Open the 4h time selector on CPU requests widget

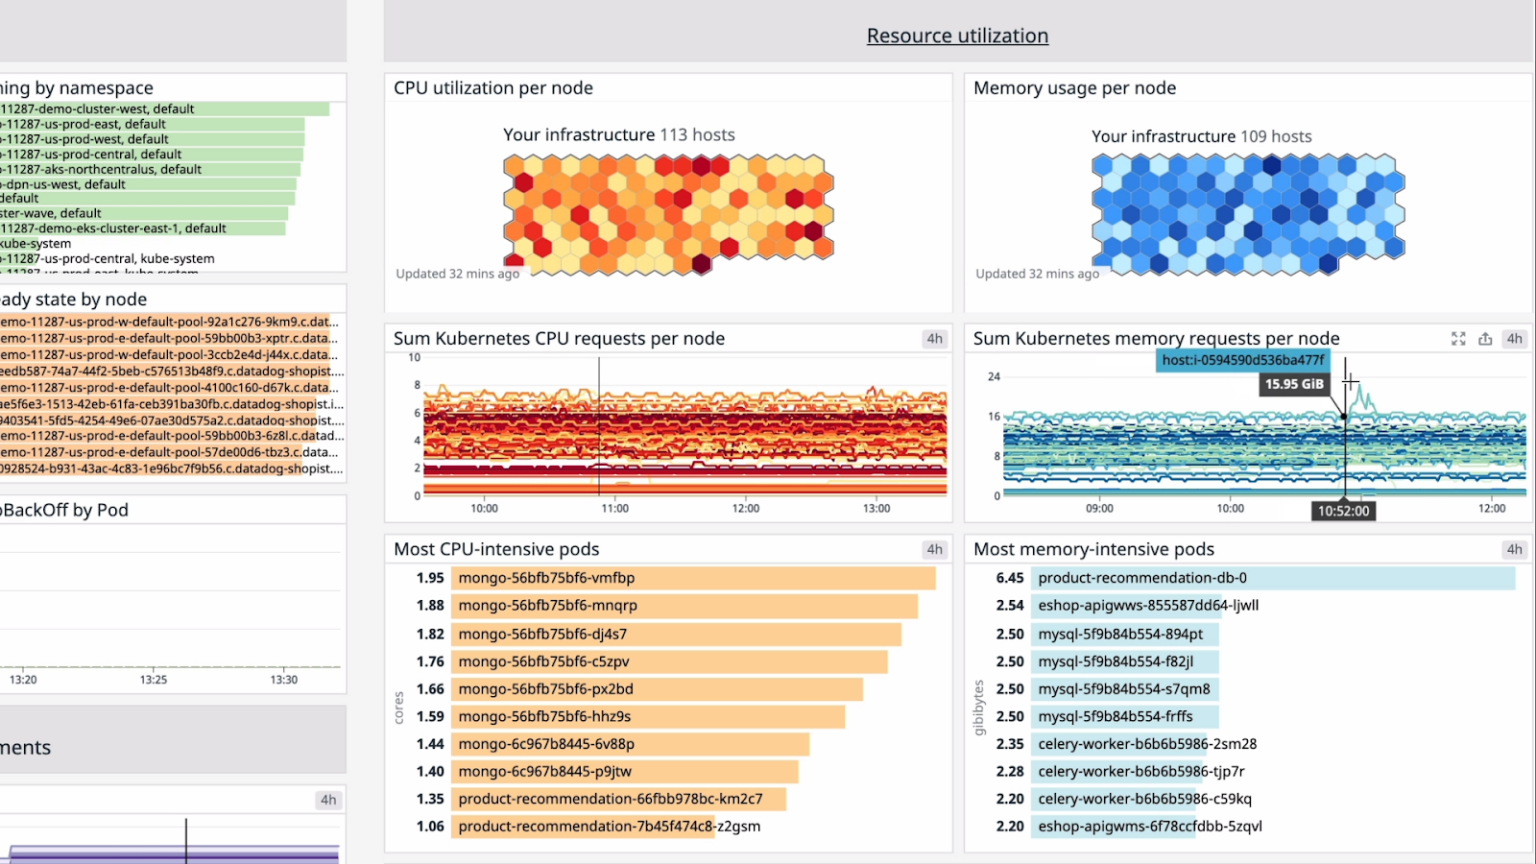click(933, 338)
